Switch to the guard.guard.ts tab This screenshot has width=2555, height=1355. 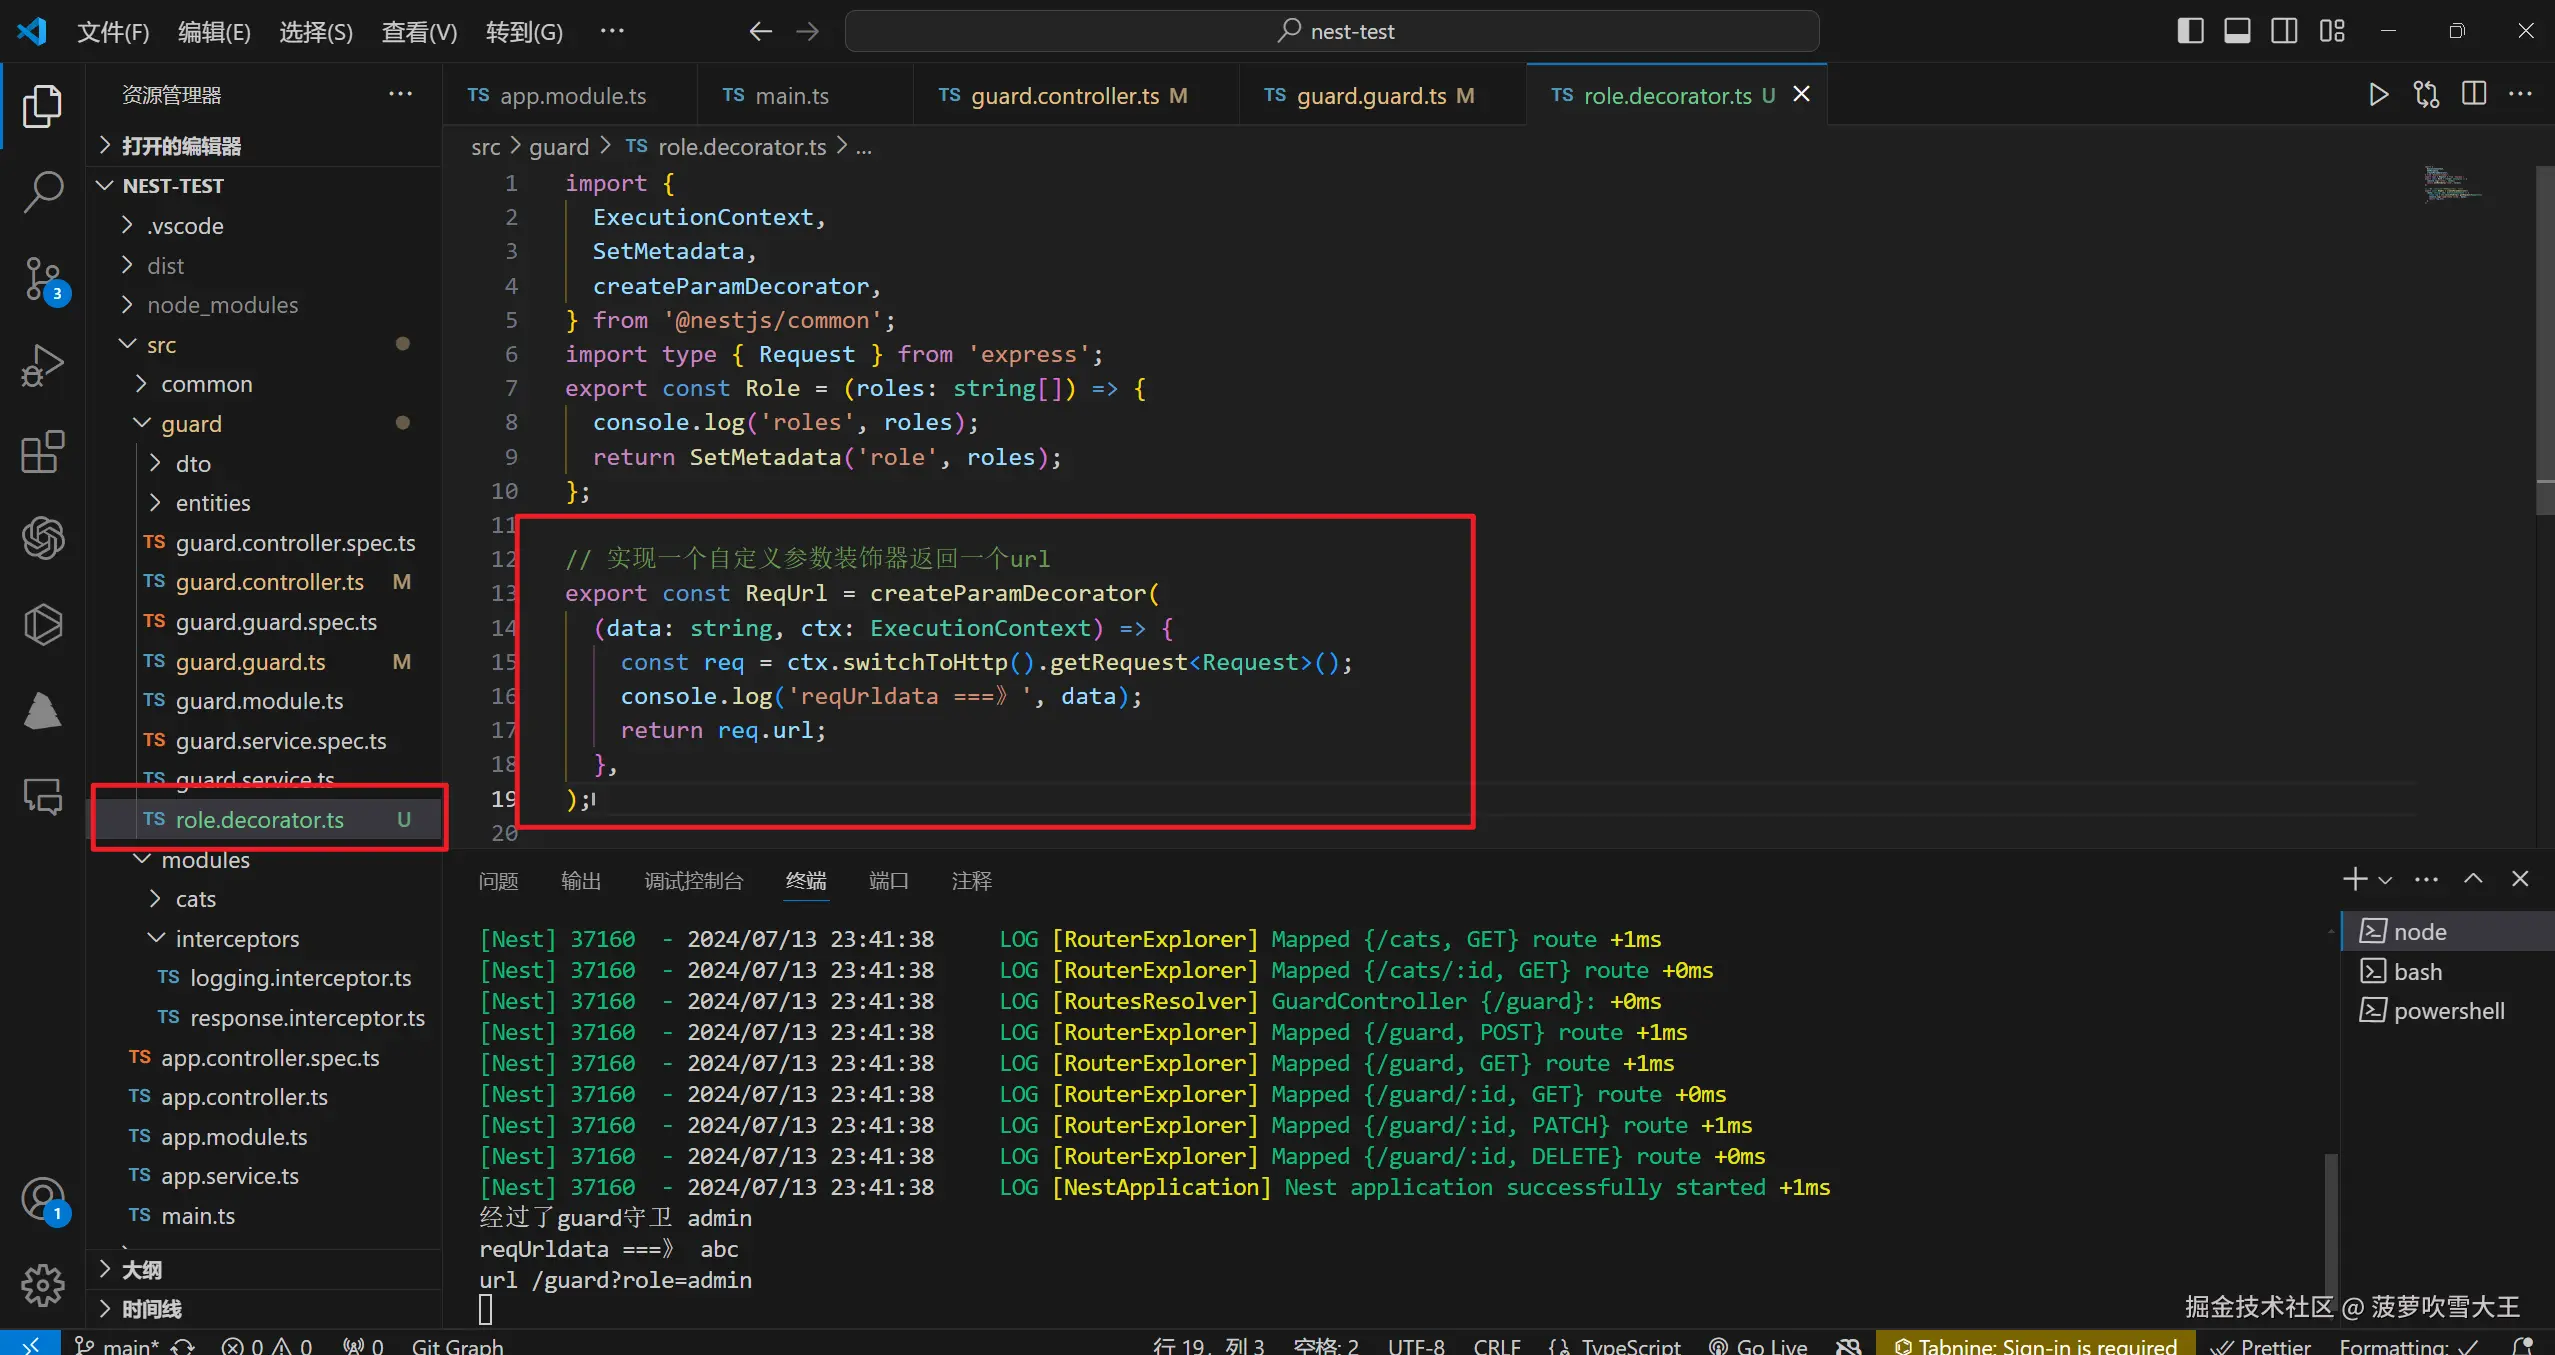pos(1370,96)
